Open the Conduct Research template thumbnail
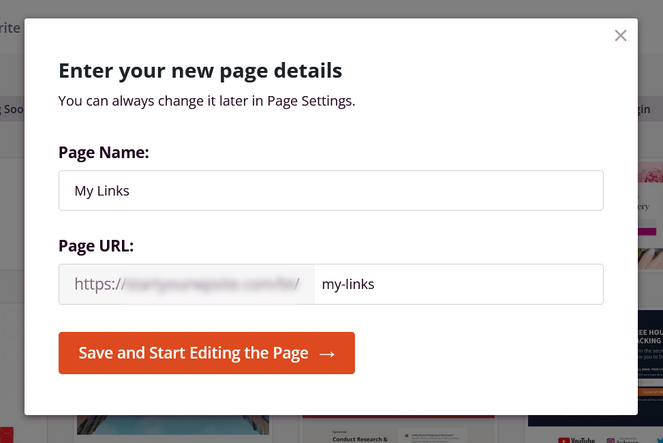663x443 pixels. [x=398, y=429]
